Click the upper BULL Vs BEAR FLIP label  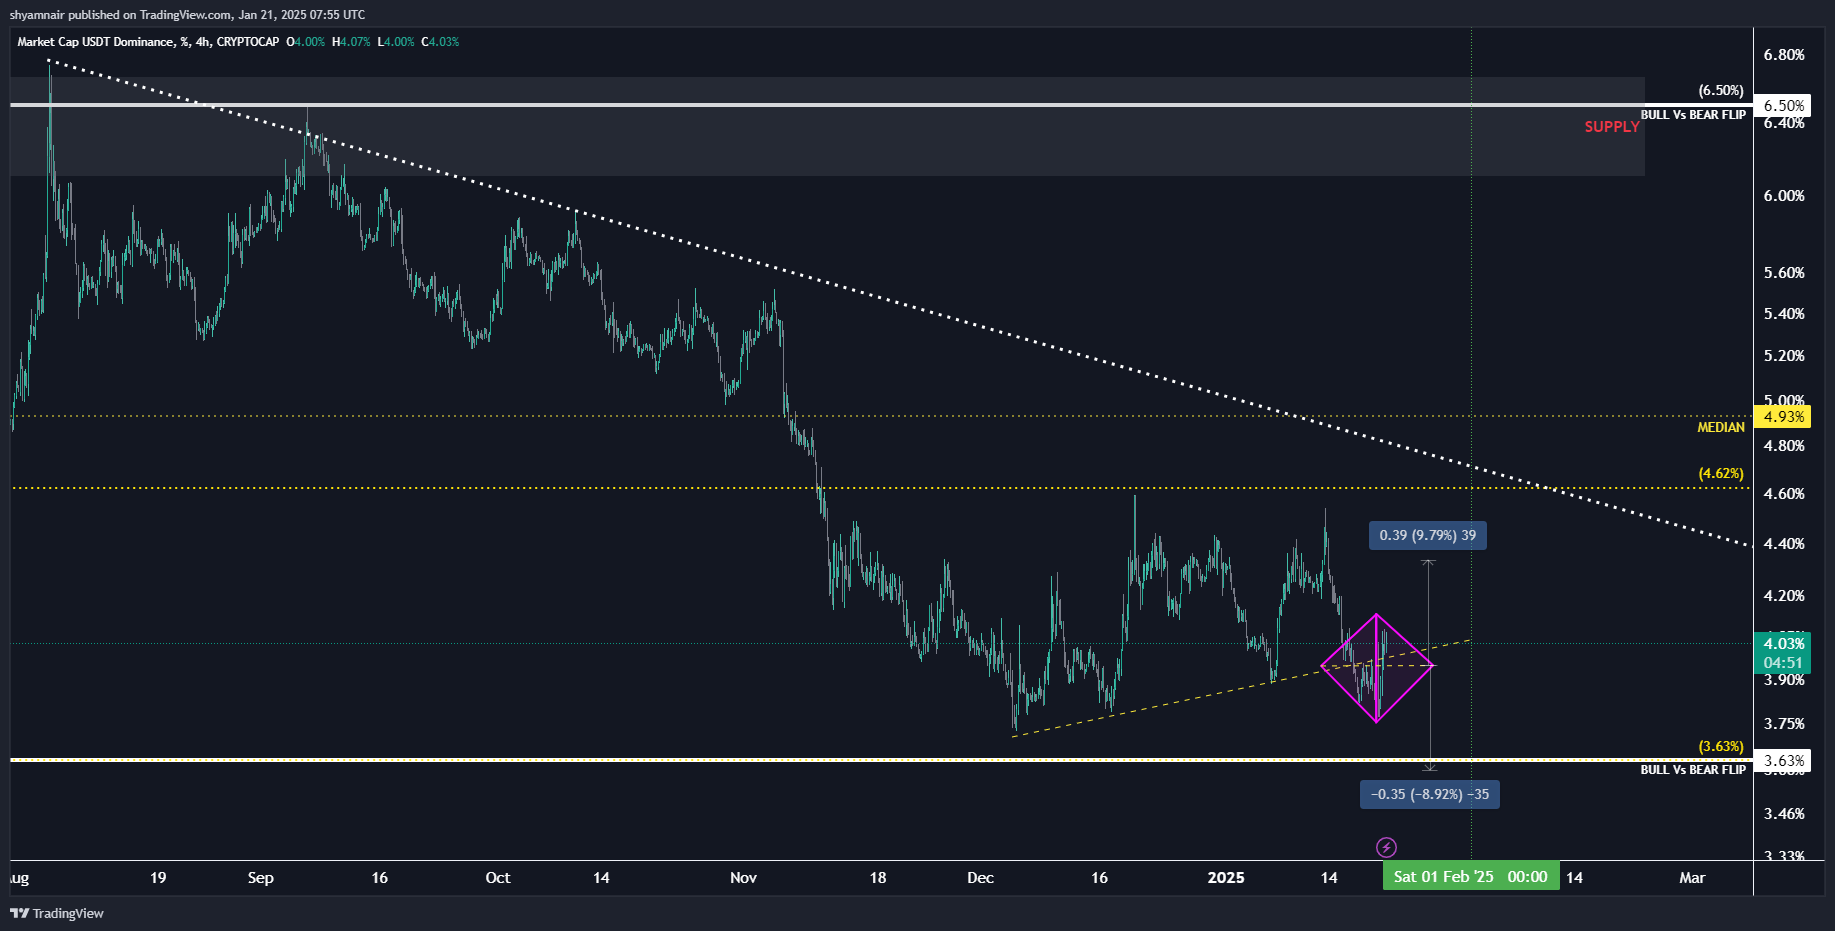click(x=1693, y=115)
